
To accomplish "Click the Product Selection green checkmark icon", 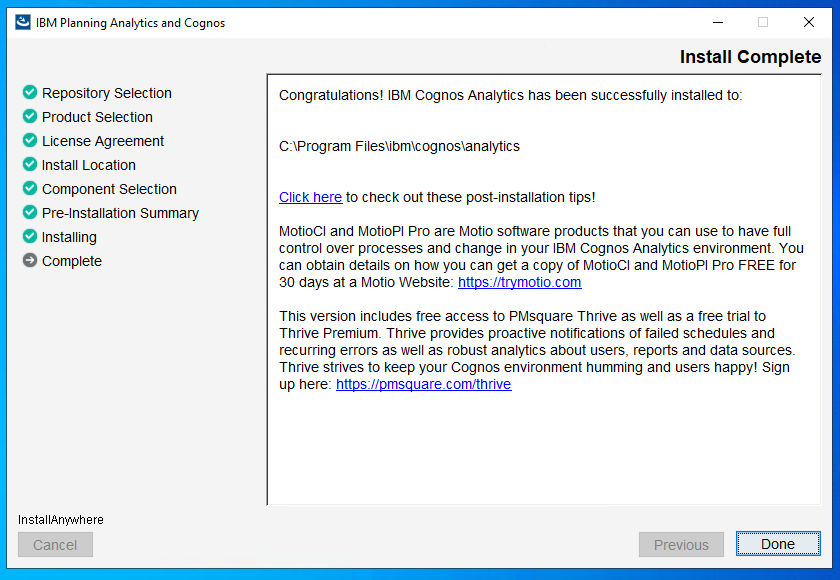I will pyautogui.click(x=30, y=116).
